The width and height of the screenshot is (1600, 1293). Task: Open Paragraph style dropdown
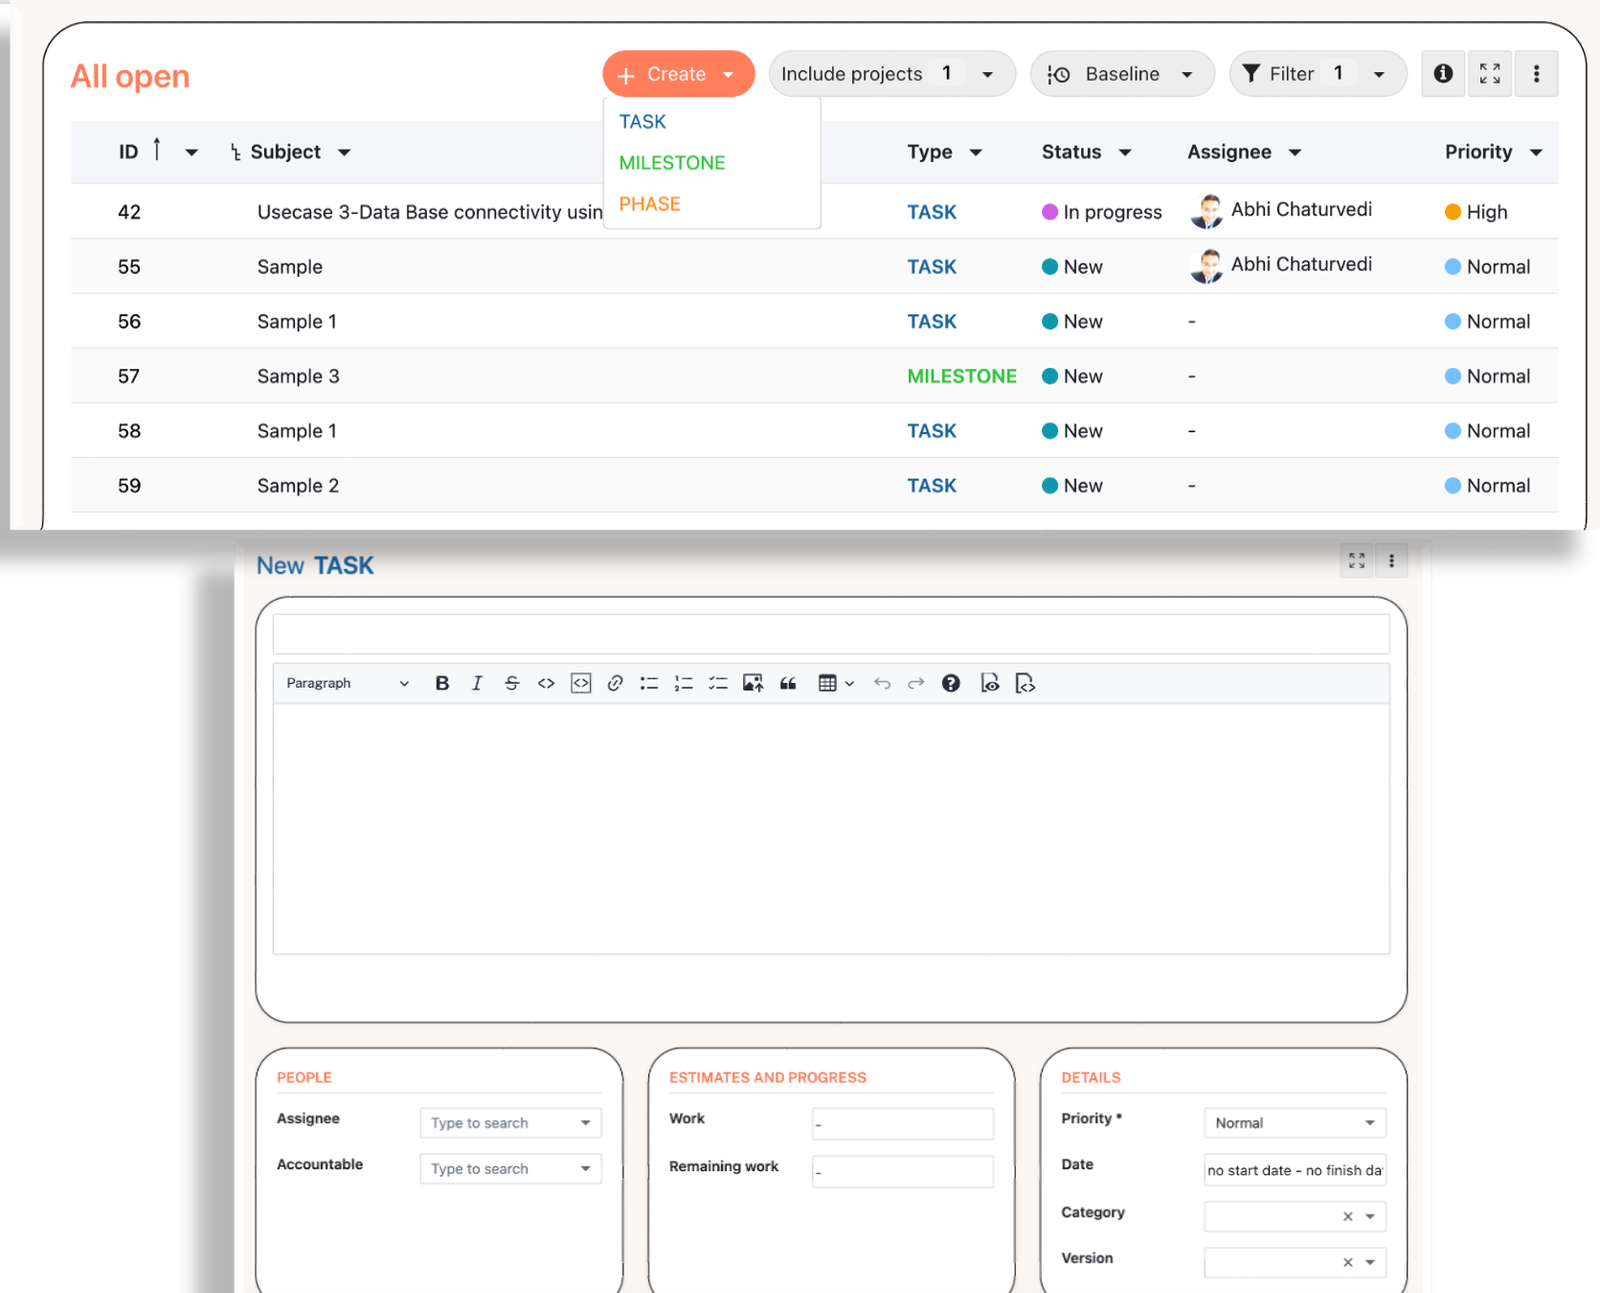point(347,683)
